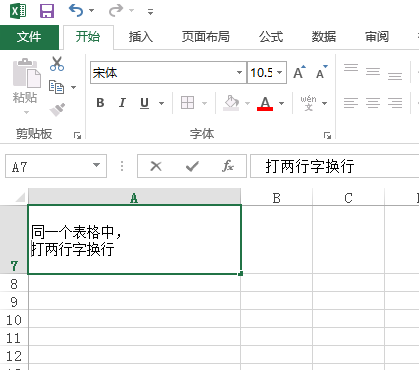Open the 剪贴板 dialog launcher
The image size is (419, 370).
(77, 135)
